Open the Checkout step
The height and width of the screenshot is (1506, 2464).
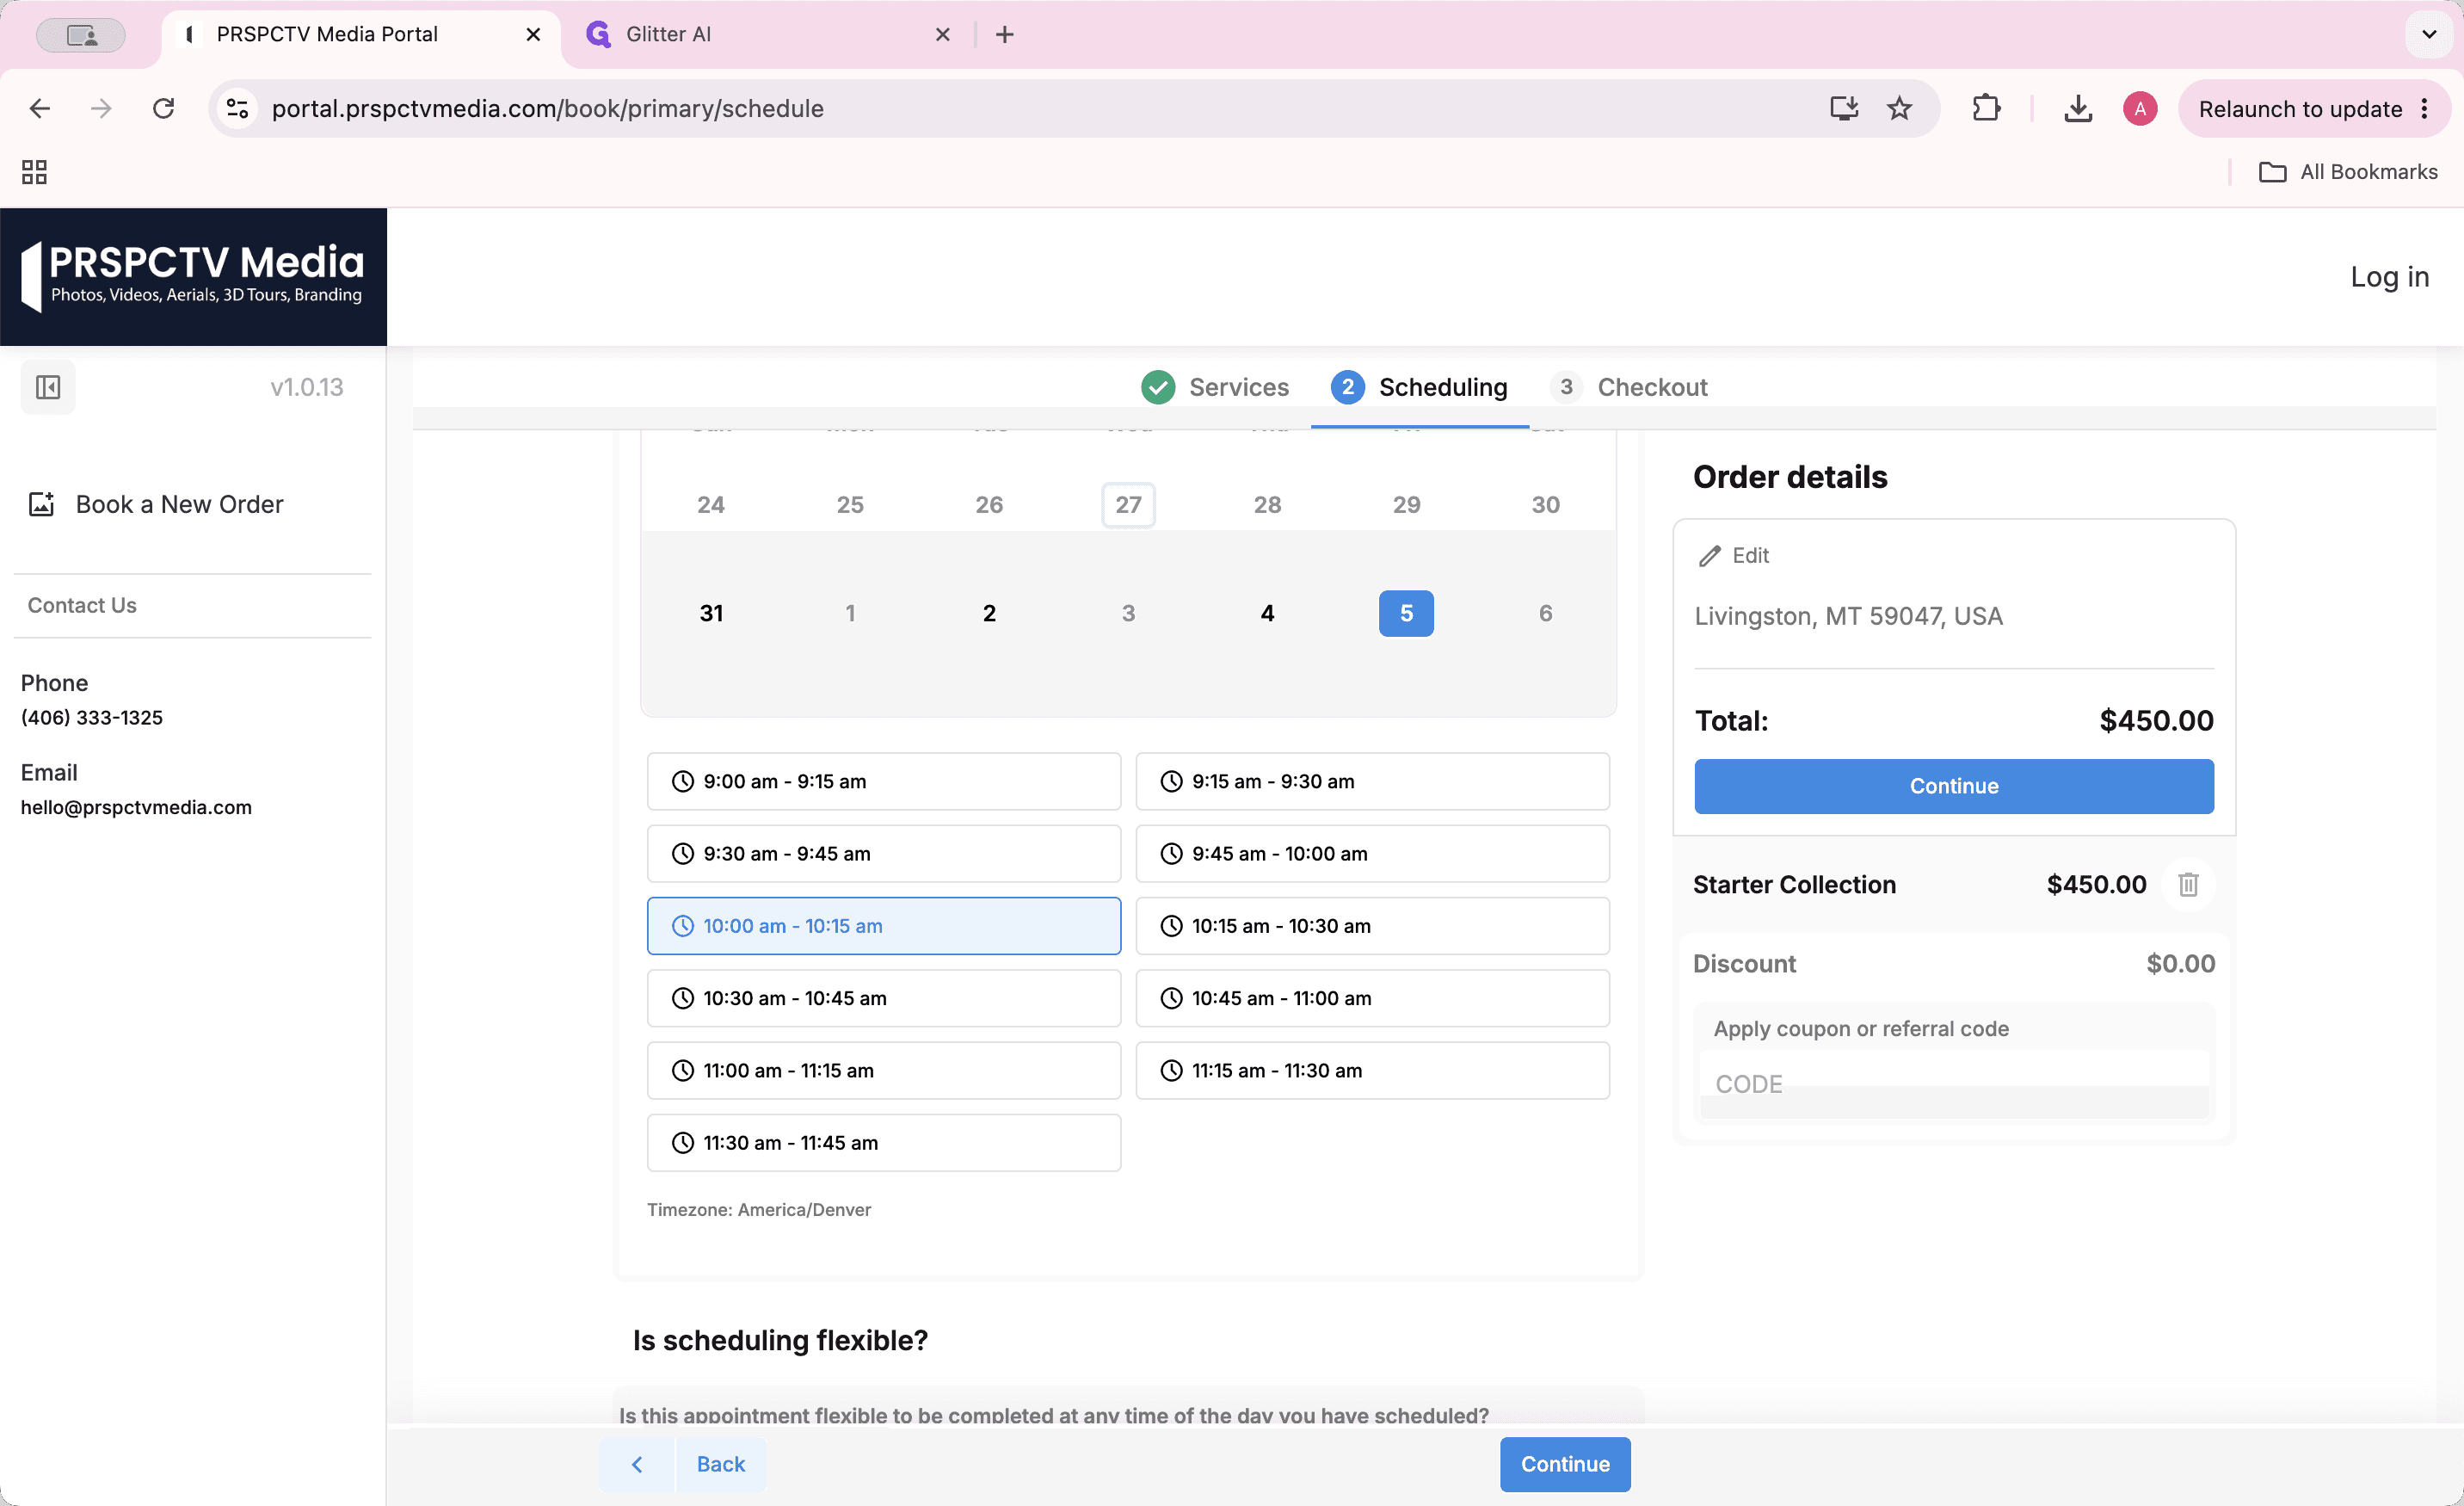pyautogui.click(x=1629, y=387)
